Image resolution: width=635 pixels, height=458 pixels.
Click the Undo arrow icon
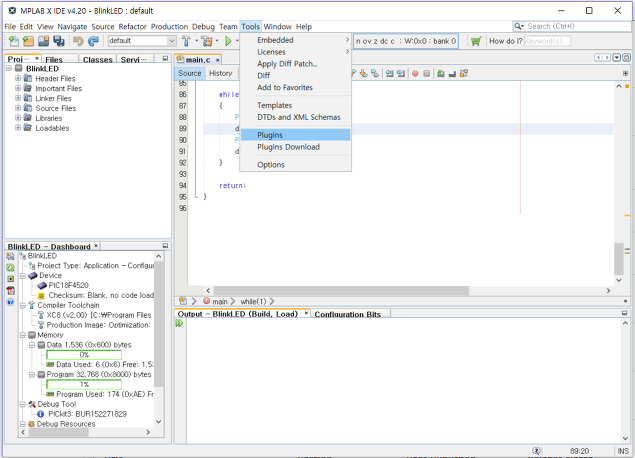click(x=78, y=41)
